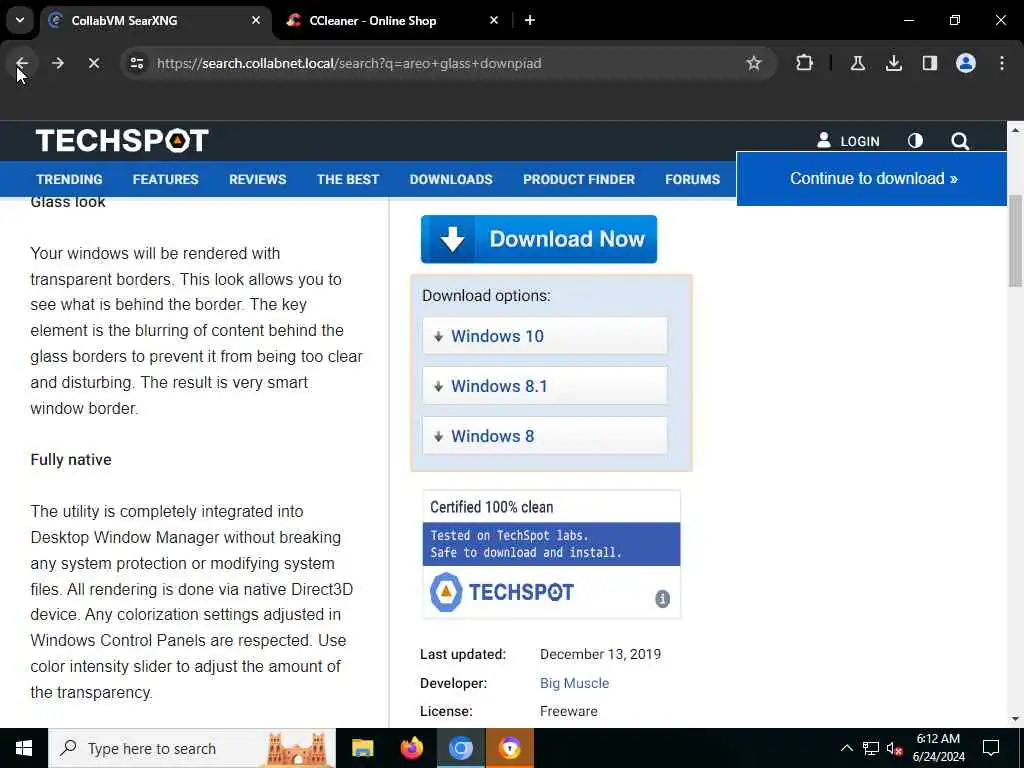The image size is (1024, 768).
Task: Open Chrome Labs flask icon
Action: [857, 63]
